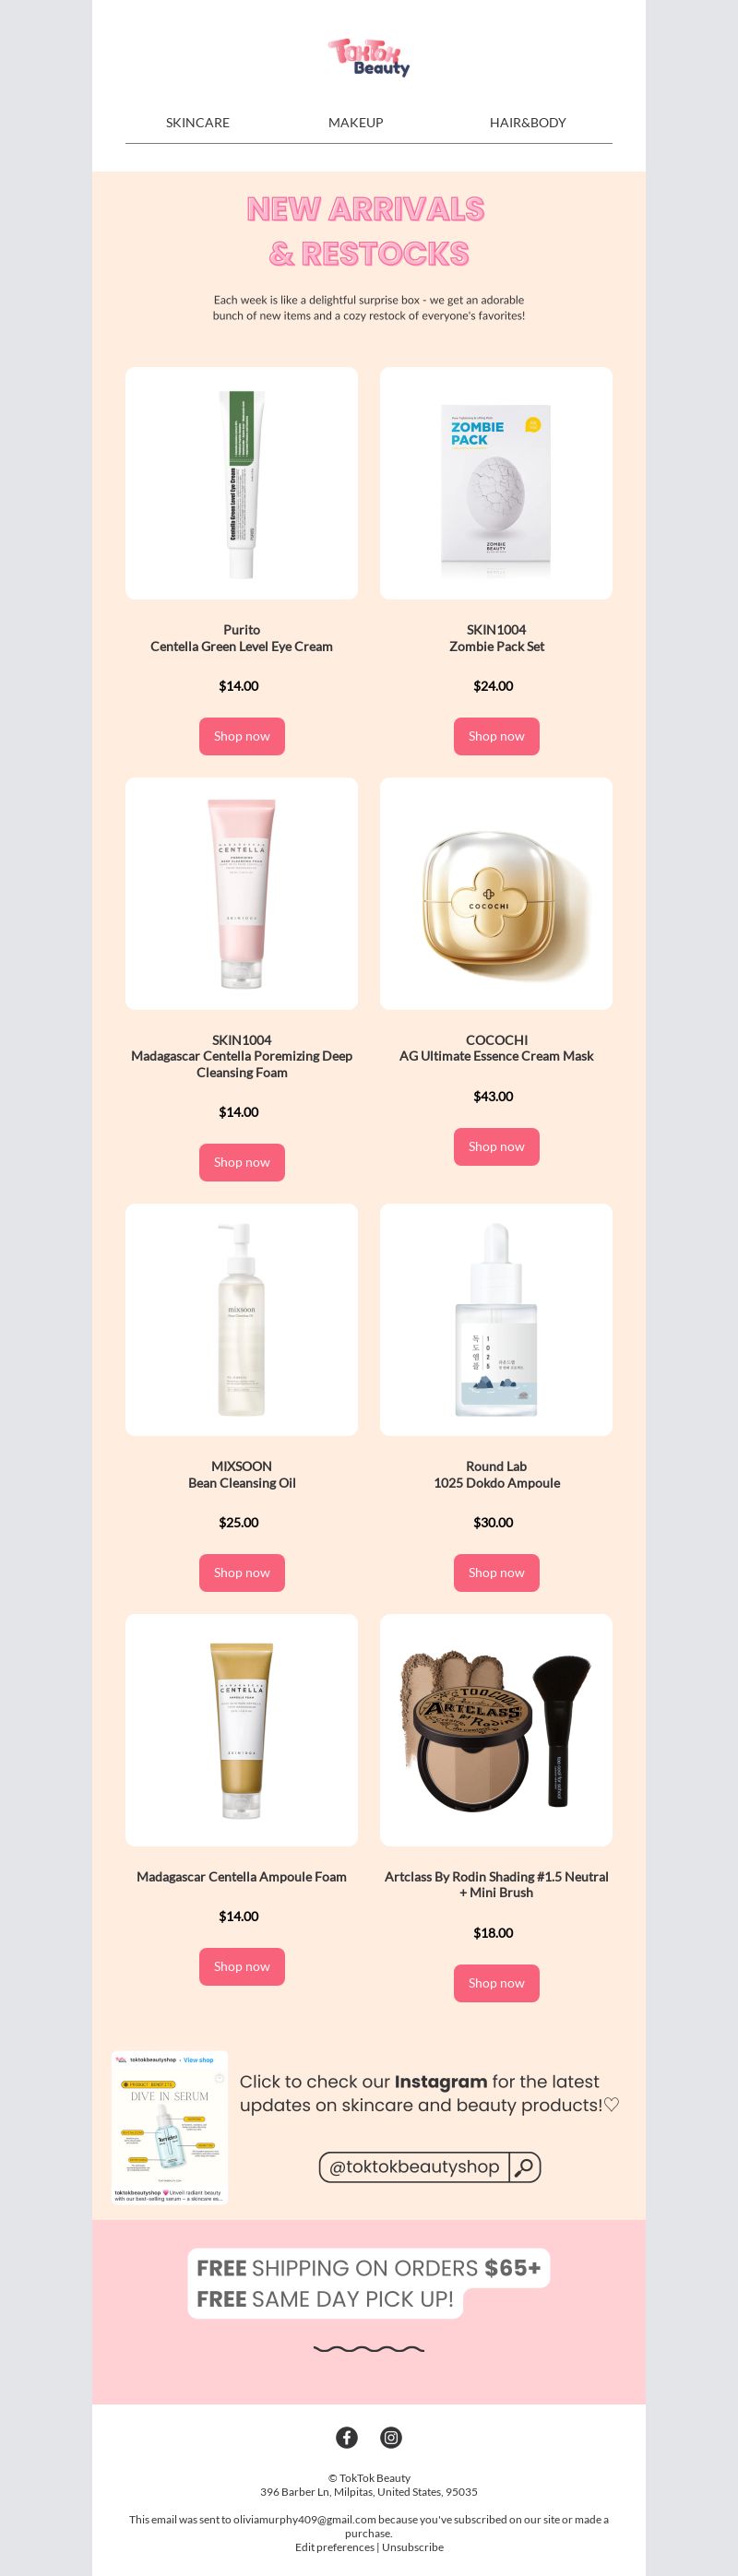Shop now for Purito Eye Cream
Image resolution: width=738 pixels, height=2576 pixels.
tap(242, 736)
